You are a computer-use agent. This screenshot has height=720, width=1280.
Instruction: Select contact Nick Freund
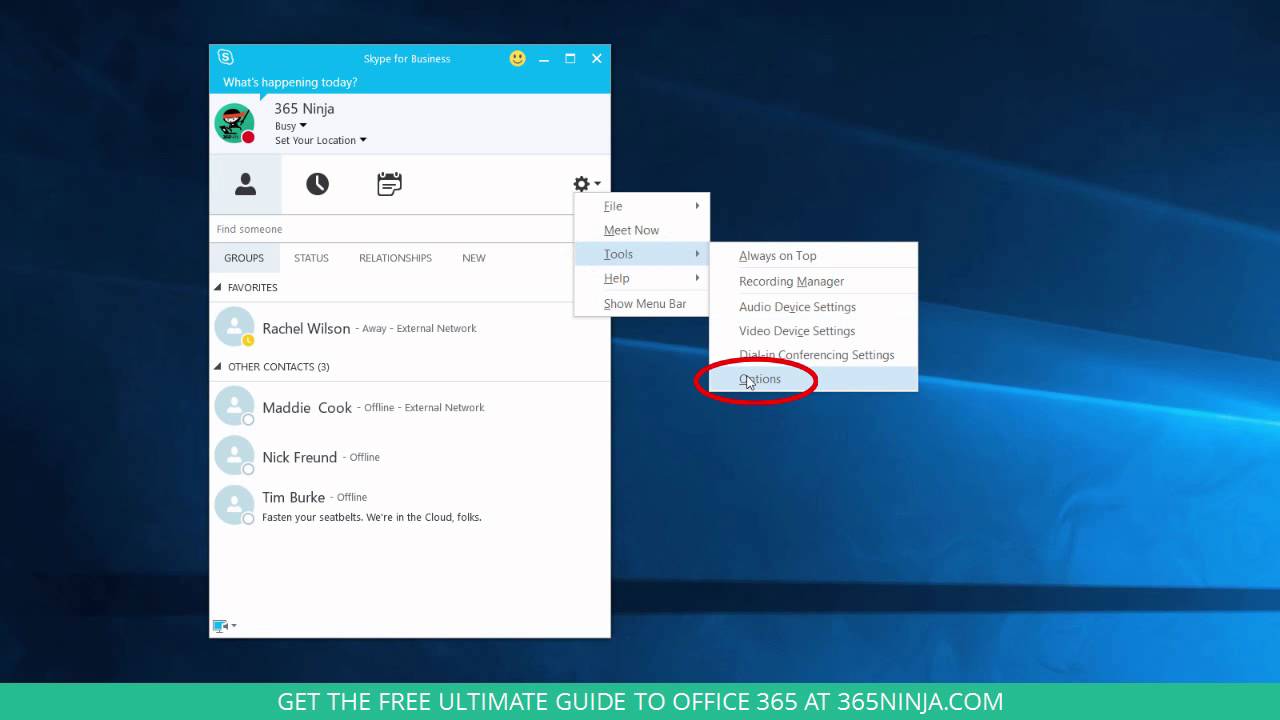(410, 457)
